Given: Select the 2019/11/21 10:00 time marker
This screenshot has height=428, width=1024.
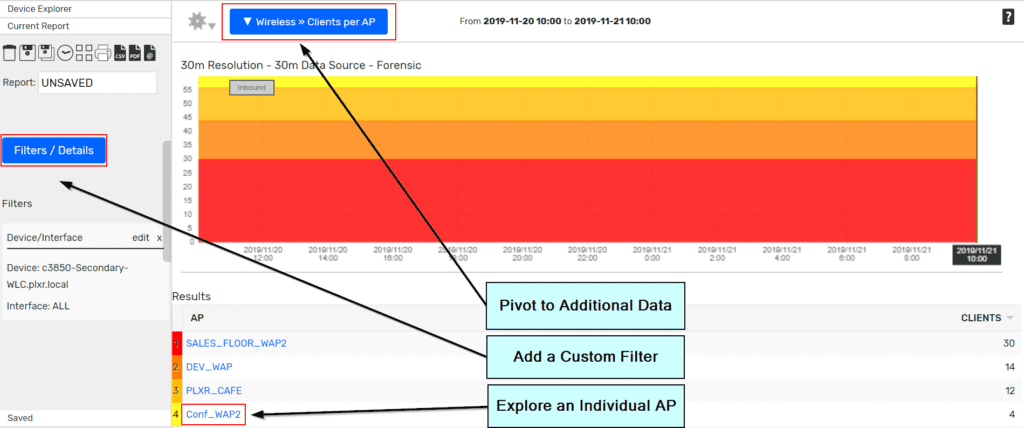Looking at the screenshot, I should pos(977,254).
